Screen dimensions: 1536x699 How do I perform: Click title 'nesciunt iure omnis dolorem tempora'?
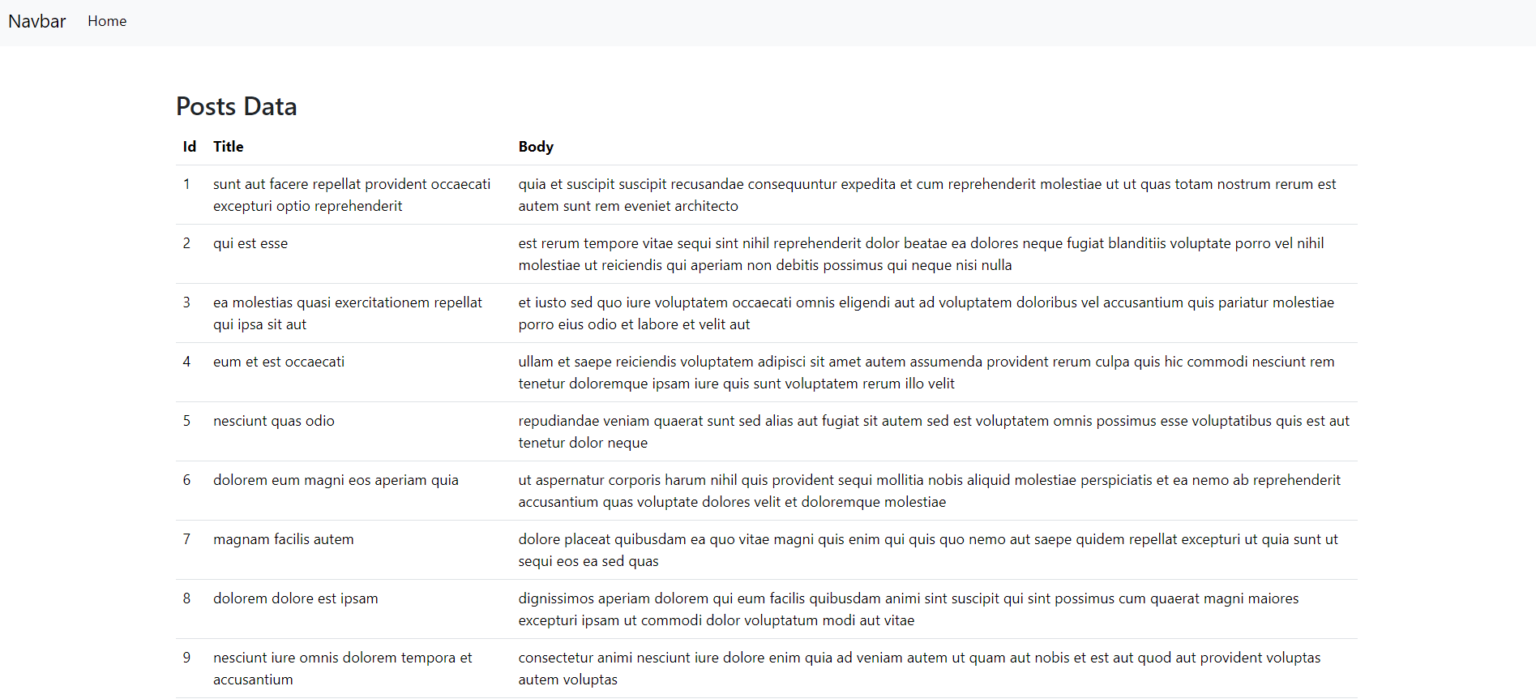(x=335, y=658)
